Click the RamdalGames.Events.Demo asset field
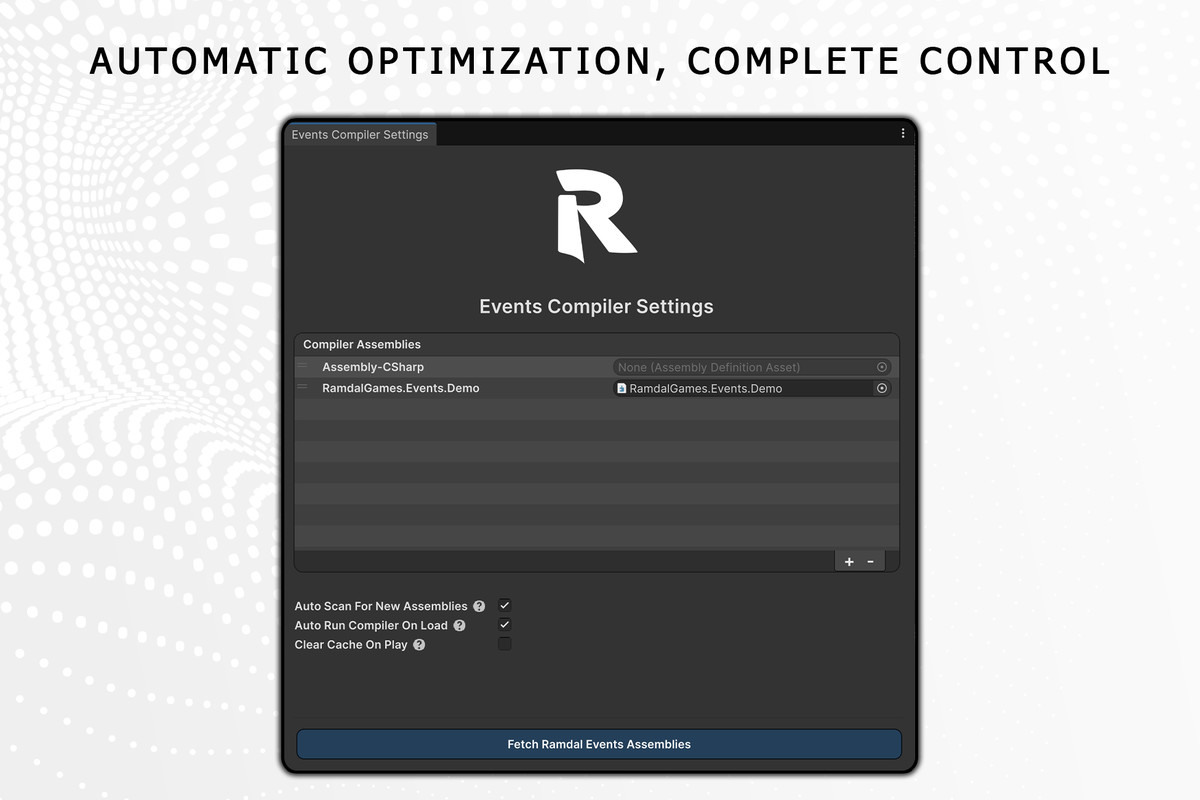Screen dimensions: 1200x800 752,388
